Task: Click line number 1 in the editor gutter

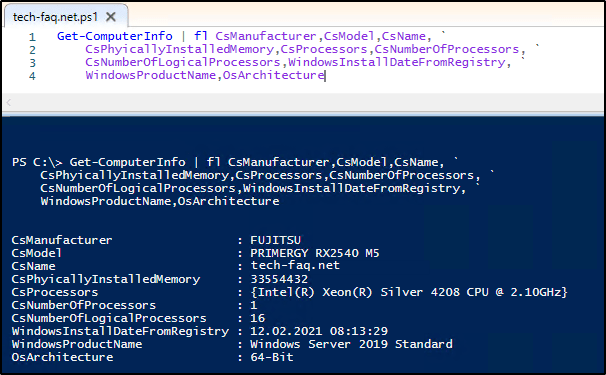Action: 32,37
